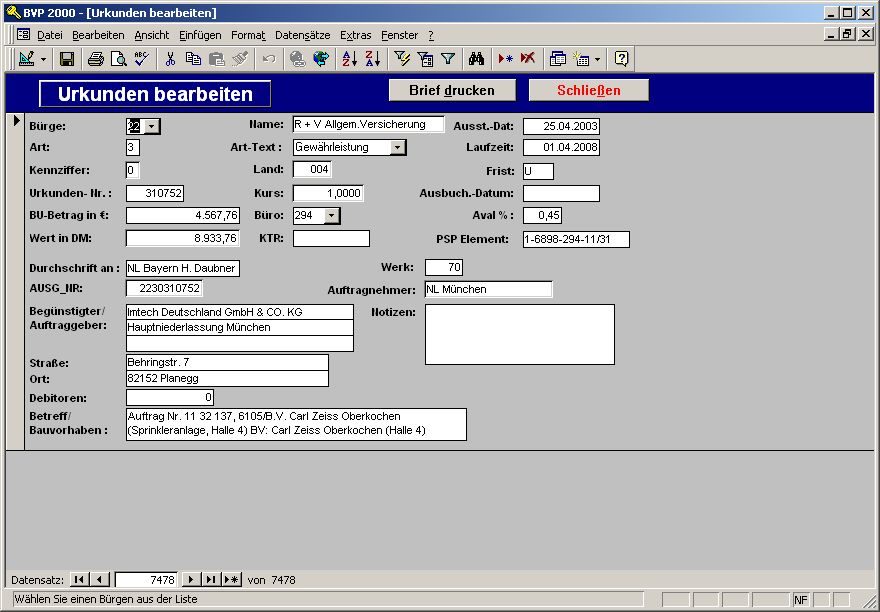Sort descending with Z-A icon

[373, 58]
